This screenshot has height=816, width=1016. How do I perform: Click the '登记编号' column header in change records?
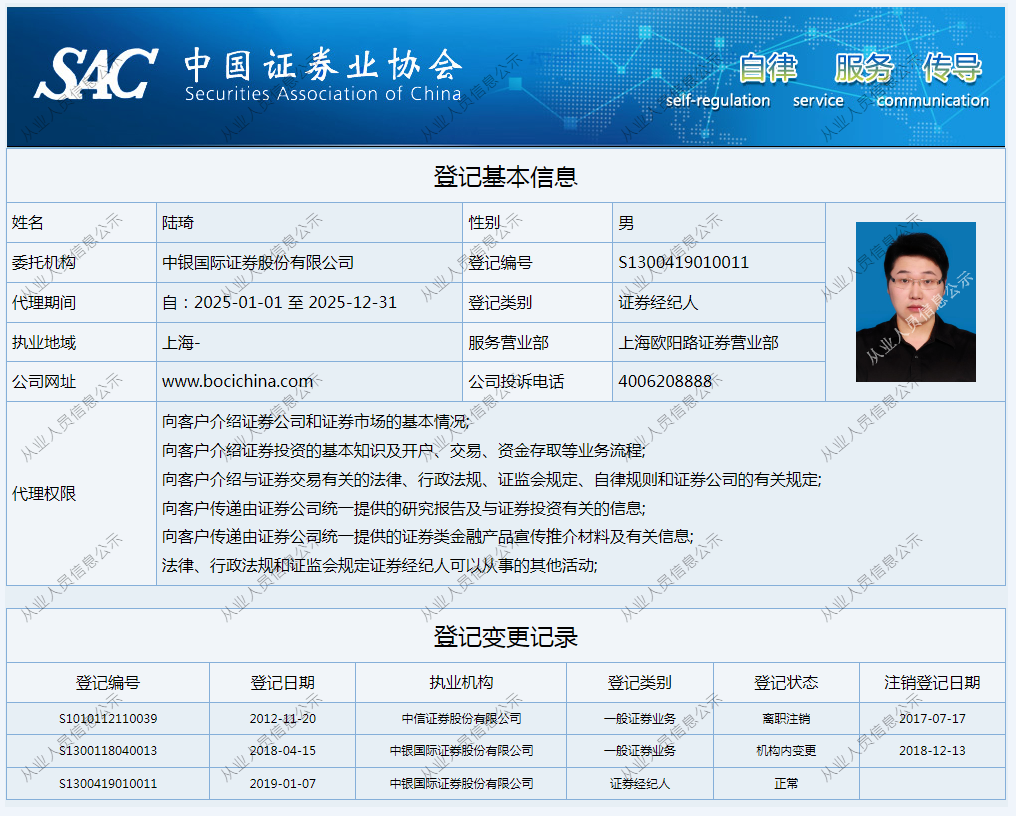pyautogui.click(x=108, y=683)
